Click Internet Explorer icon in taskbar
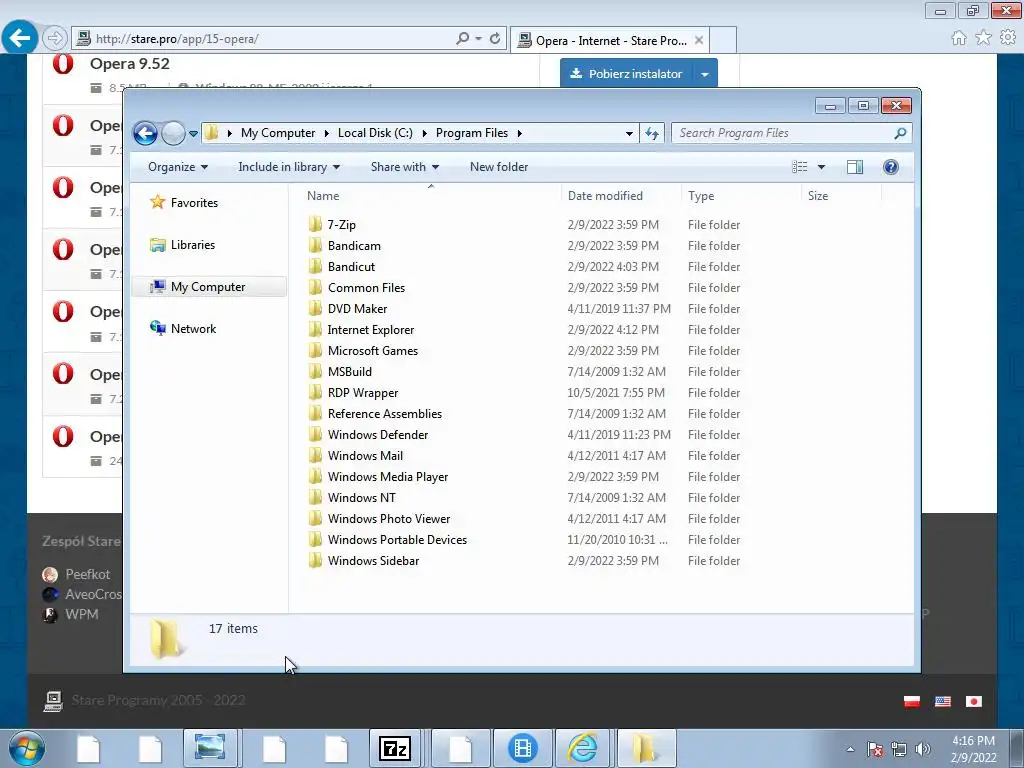1024x768 pixels. tap(583, 748)
